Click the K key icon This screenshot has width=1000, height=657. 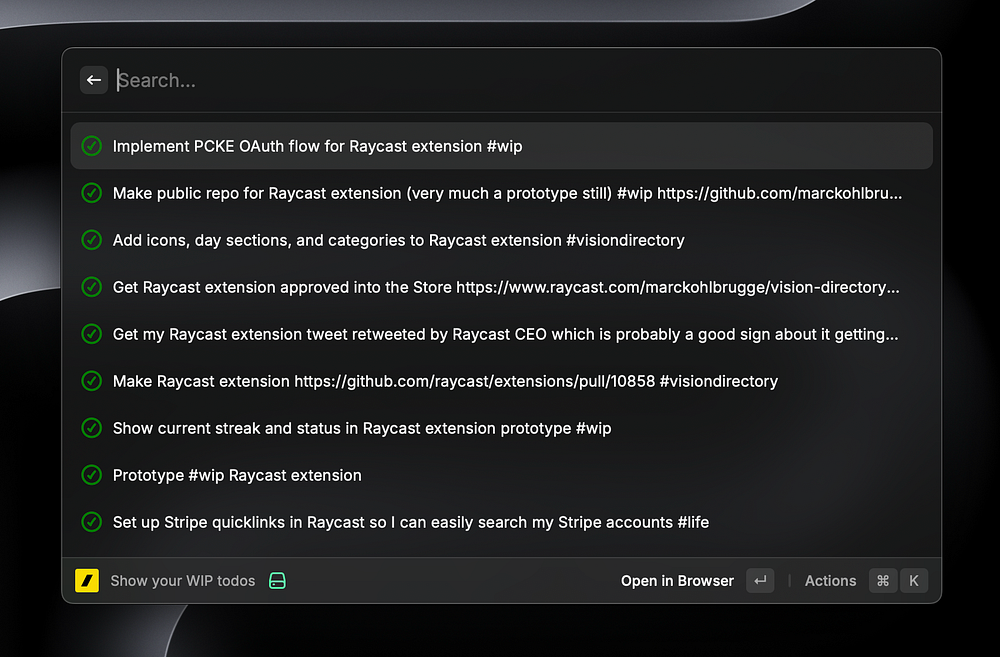(x=913, y=581)
